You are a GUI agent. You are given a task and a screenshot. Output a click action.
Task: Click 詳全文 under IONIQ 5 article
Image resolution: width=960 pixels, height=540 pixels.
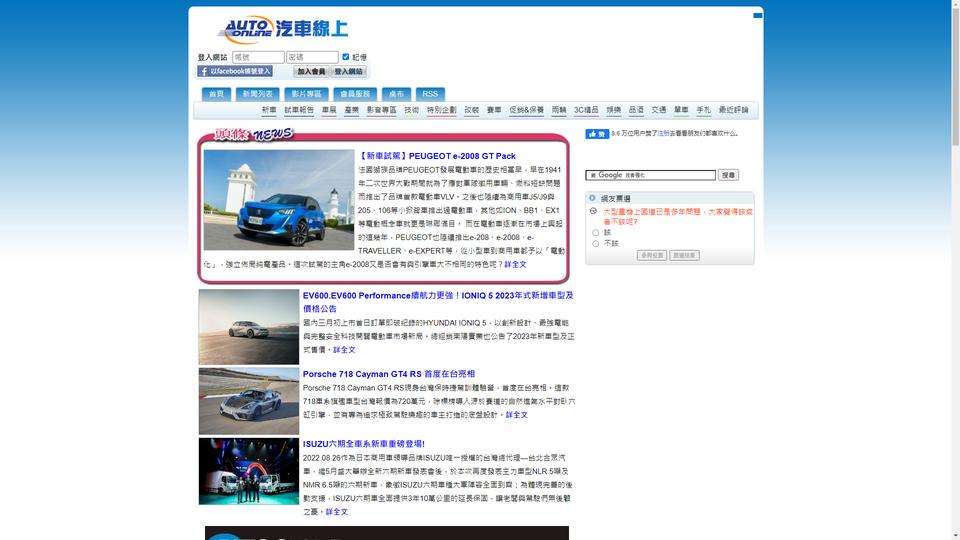344,350
